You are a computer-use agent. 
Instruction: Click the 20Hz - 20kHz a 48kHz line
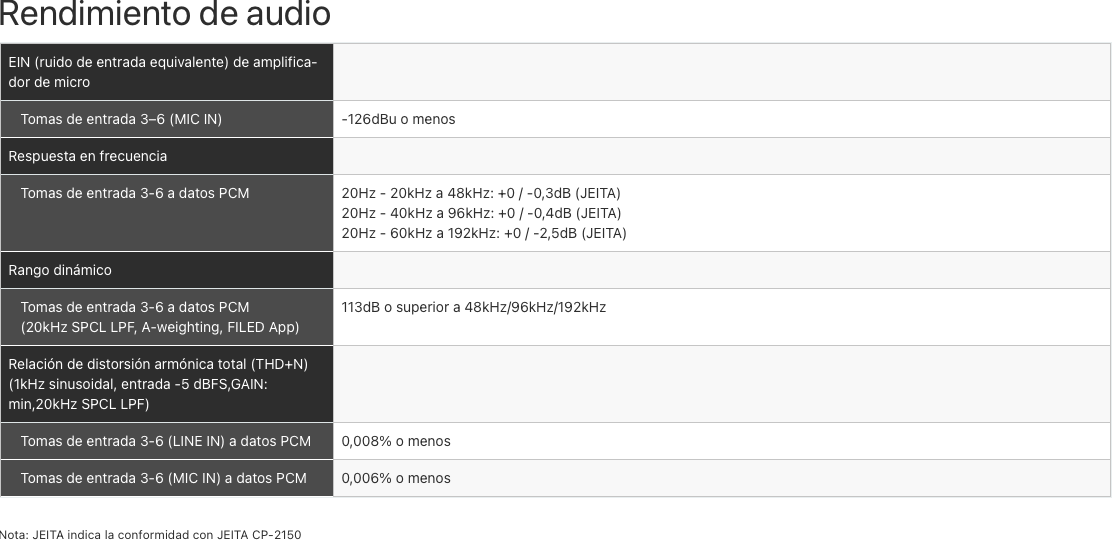(x=481, y=193)
